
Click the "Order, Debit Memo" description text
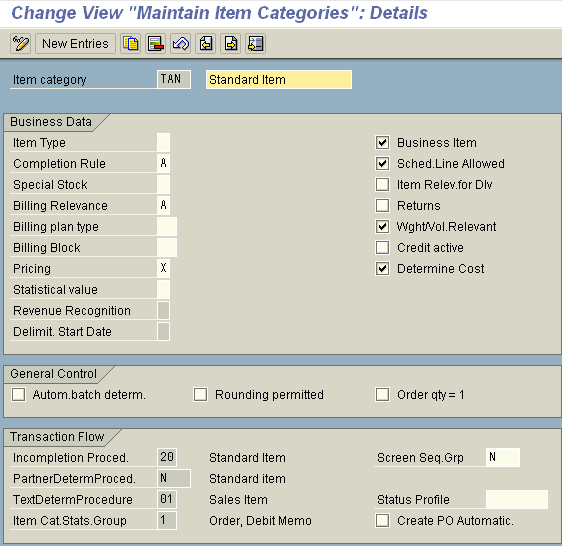click(x=260, y=521)
